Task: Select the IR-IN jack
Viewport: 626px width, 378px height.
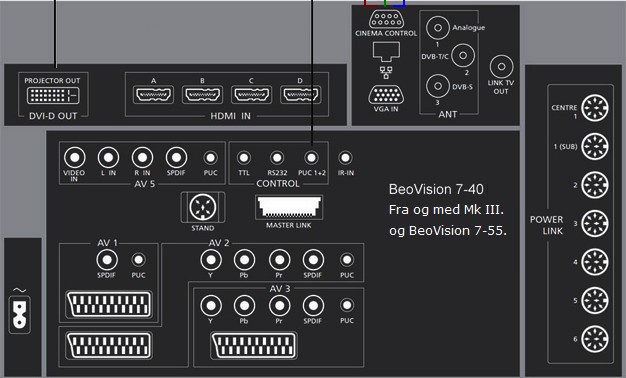Action: click(345, 158)
